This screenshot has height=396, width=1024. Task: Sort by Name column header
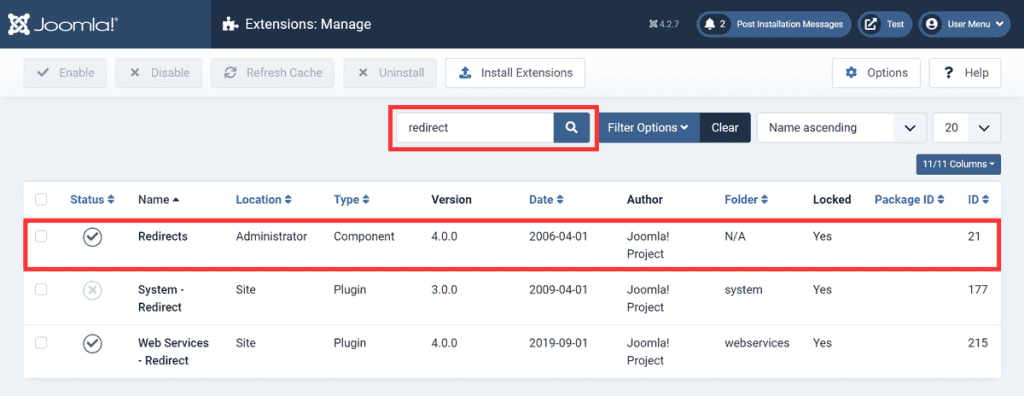point(159,199)
